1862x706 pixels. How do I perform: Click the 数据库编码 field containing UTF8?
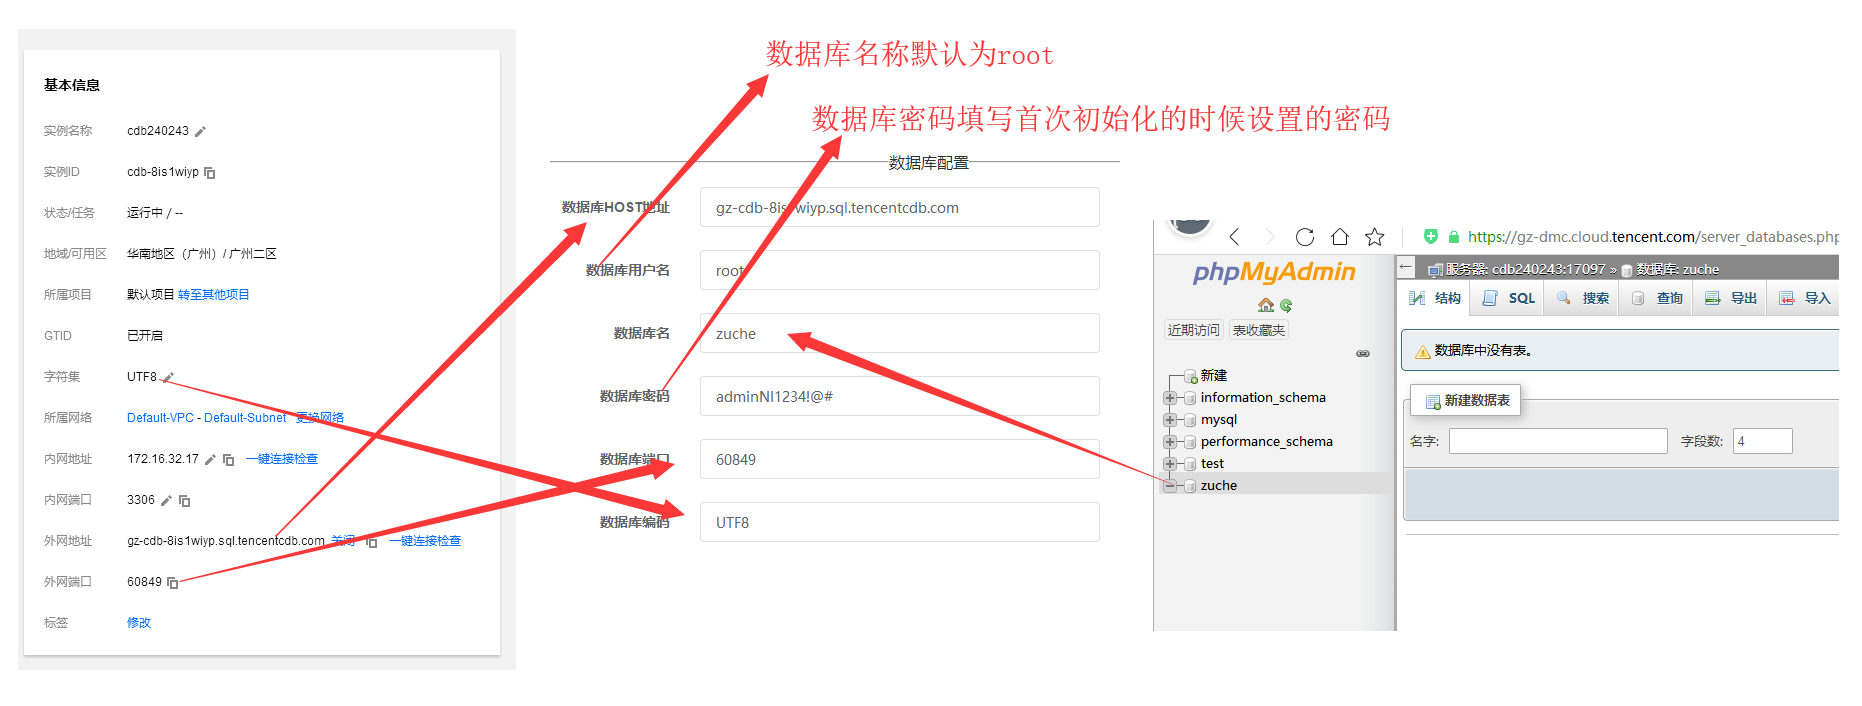click(x=900, y=522)
